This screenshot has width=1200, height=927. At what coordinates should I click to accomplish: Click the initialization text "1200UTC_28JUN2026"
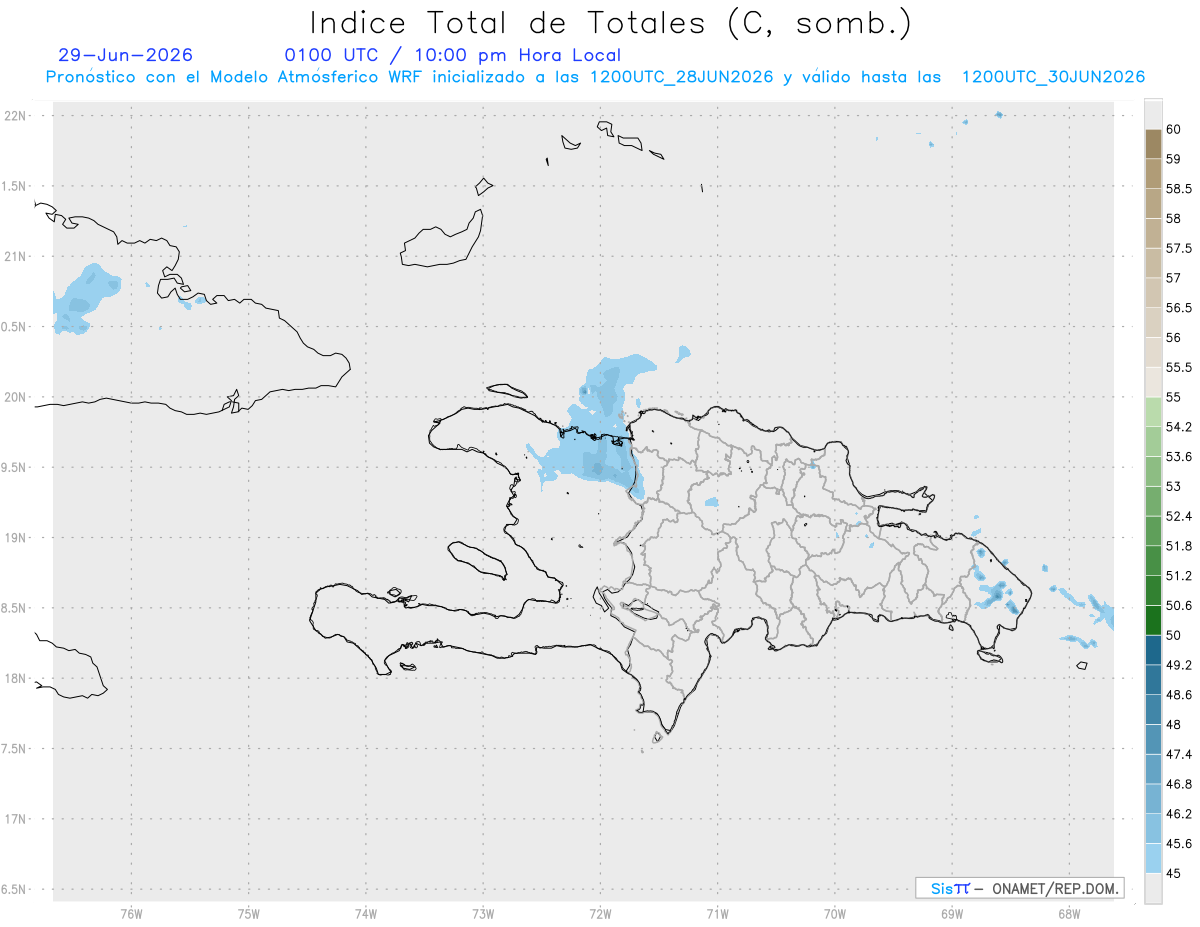click(681, 77)
